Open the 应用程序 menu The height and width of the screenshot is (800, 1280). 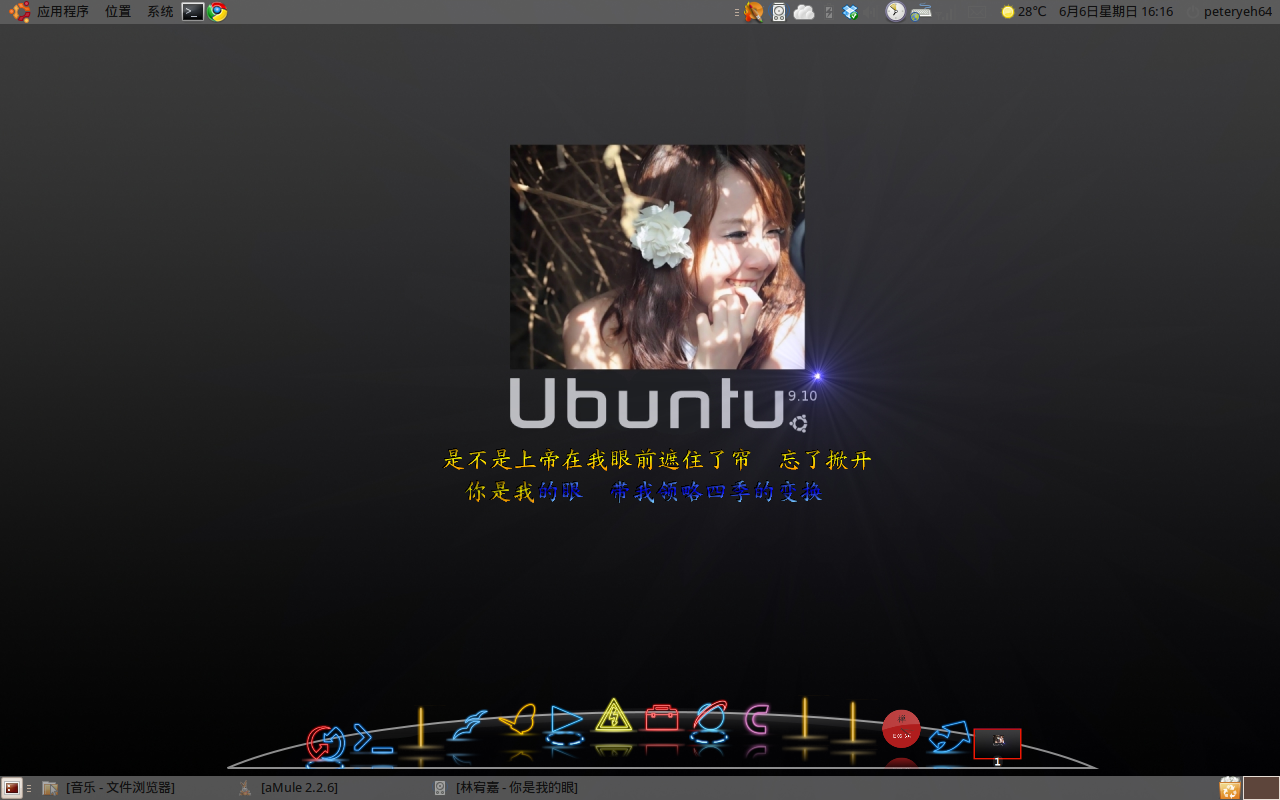click(x=63, y=12)
